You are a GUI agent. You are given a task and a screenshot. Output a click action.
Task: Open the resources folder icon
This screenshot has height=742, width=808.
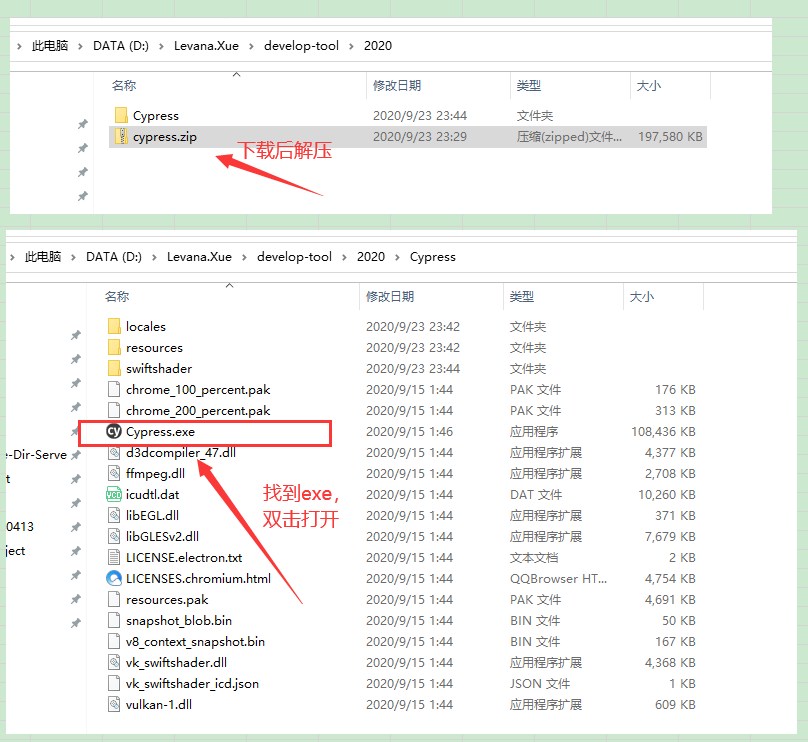114,347
